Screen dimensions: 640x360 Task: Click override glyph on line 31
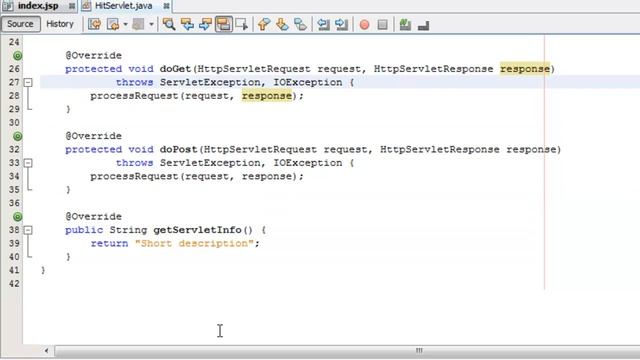pos(18,136)
